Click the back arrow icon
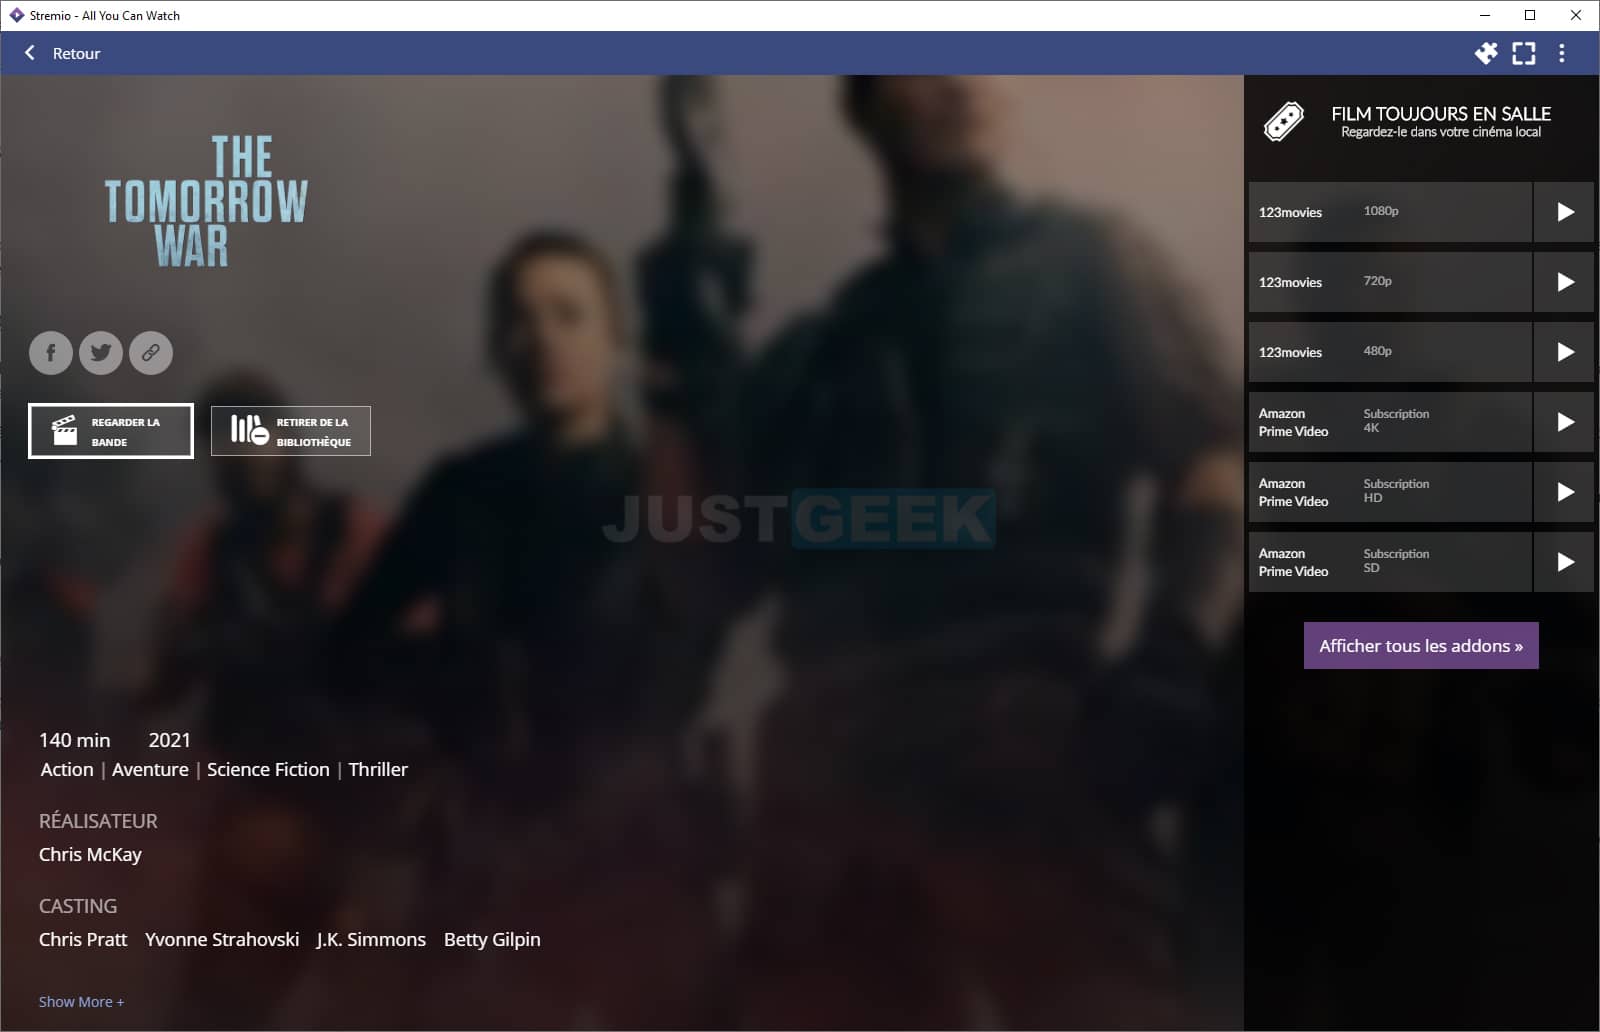The width and height of the screenshot is (1600, 1032). click(x=29, y=53)
